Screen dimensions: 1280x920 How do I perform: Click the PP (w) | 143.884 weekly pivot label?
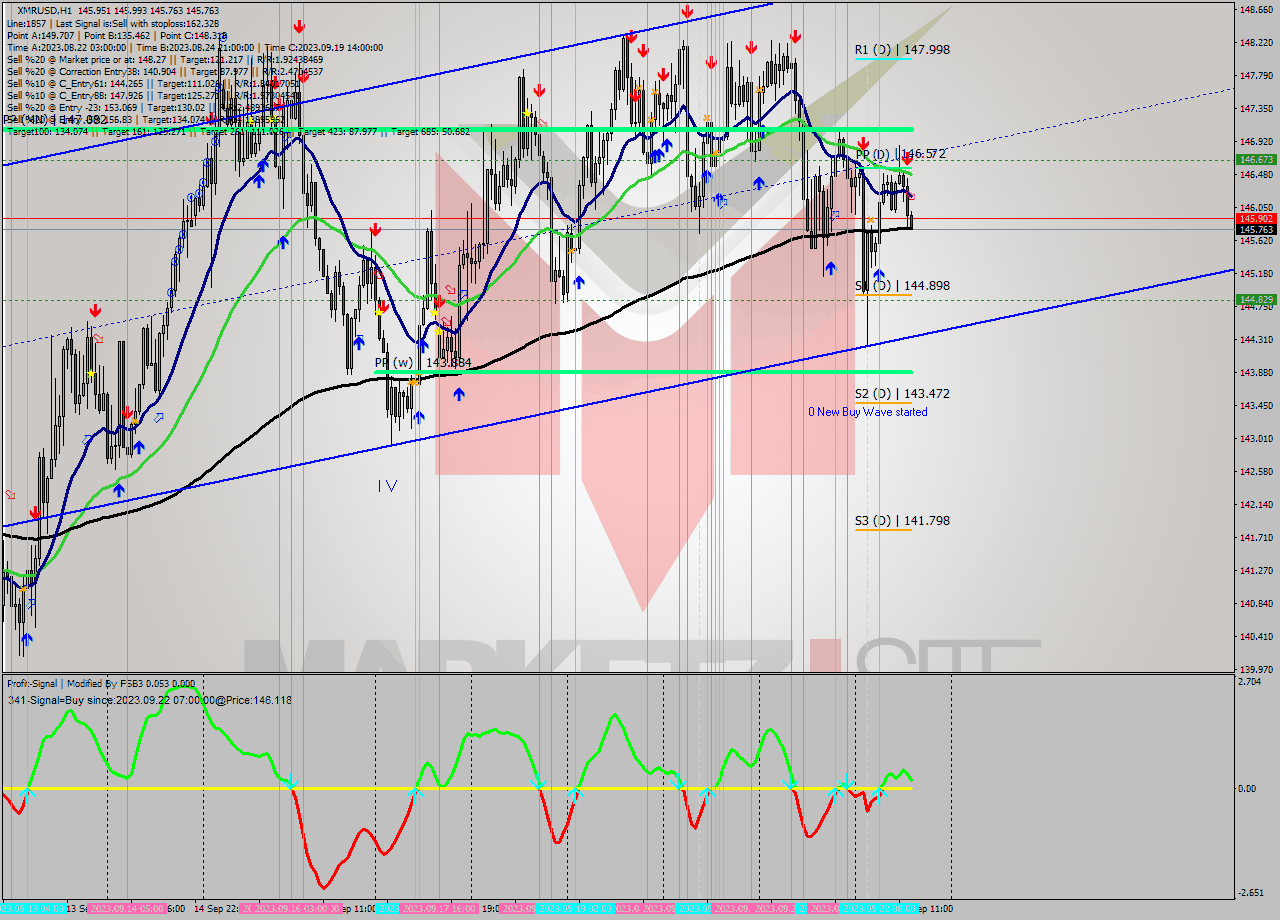tap(423, 363)
